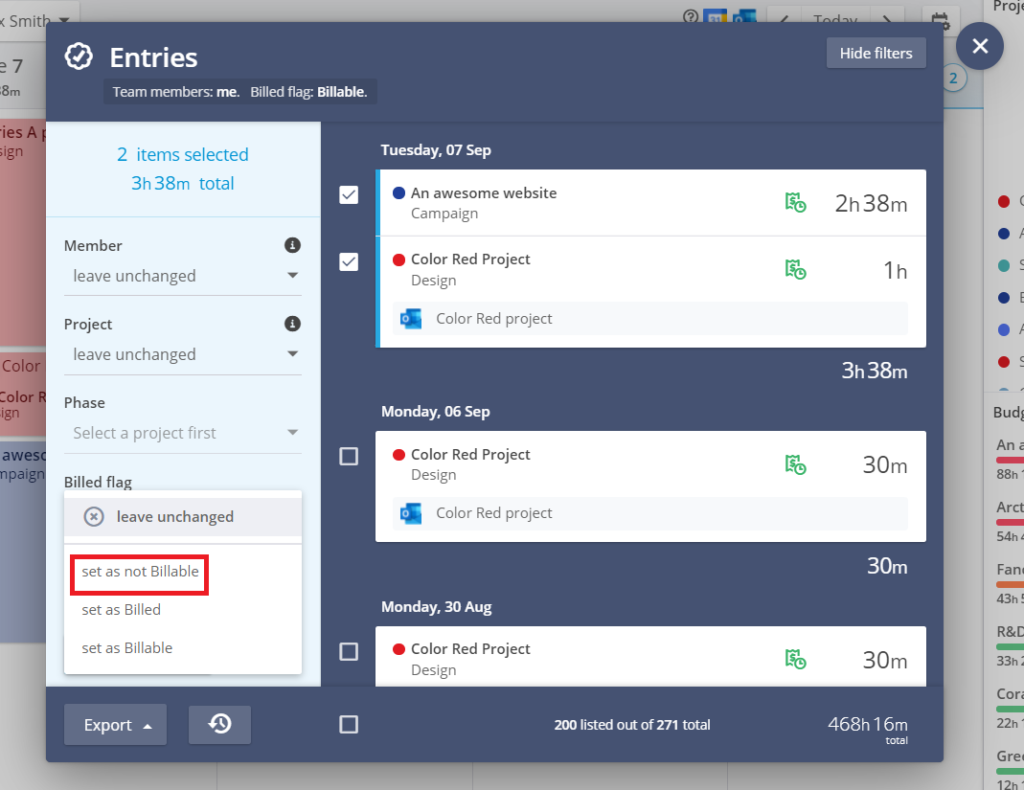Click billable icon on 06 Sep entry

(x=795, y=464)
